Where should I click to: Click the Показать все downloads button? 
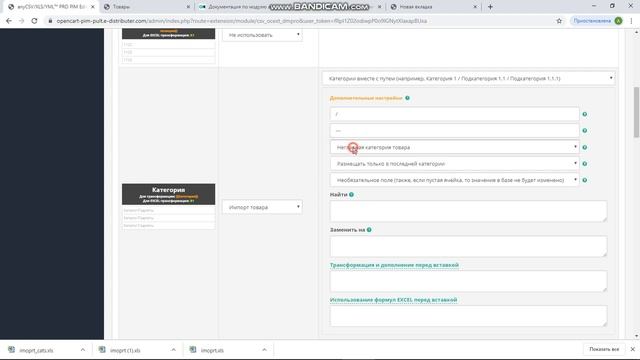tap(604, 349)
